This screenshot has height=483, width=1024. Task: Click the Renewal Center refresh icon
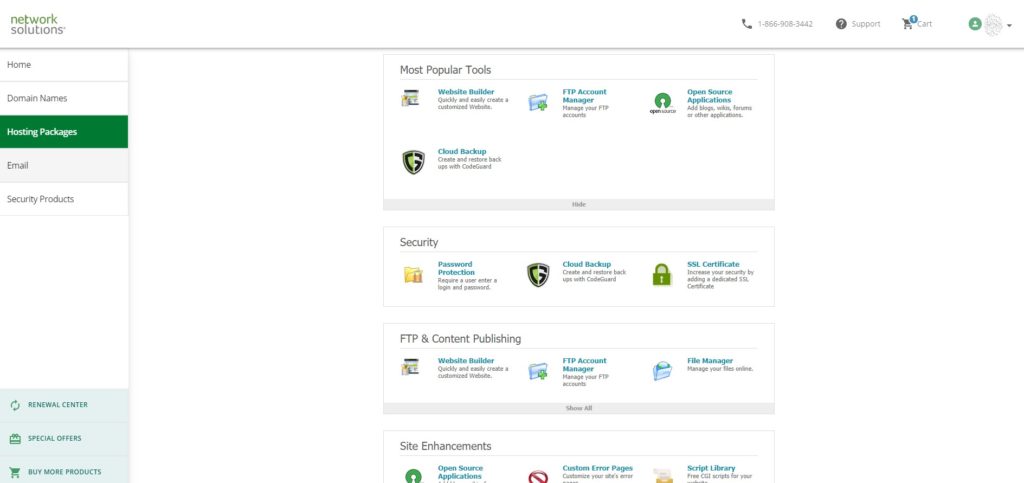click(16, 405)
